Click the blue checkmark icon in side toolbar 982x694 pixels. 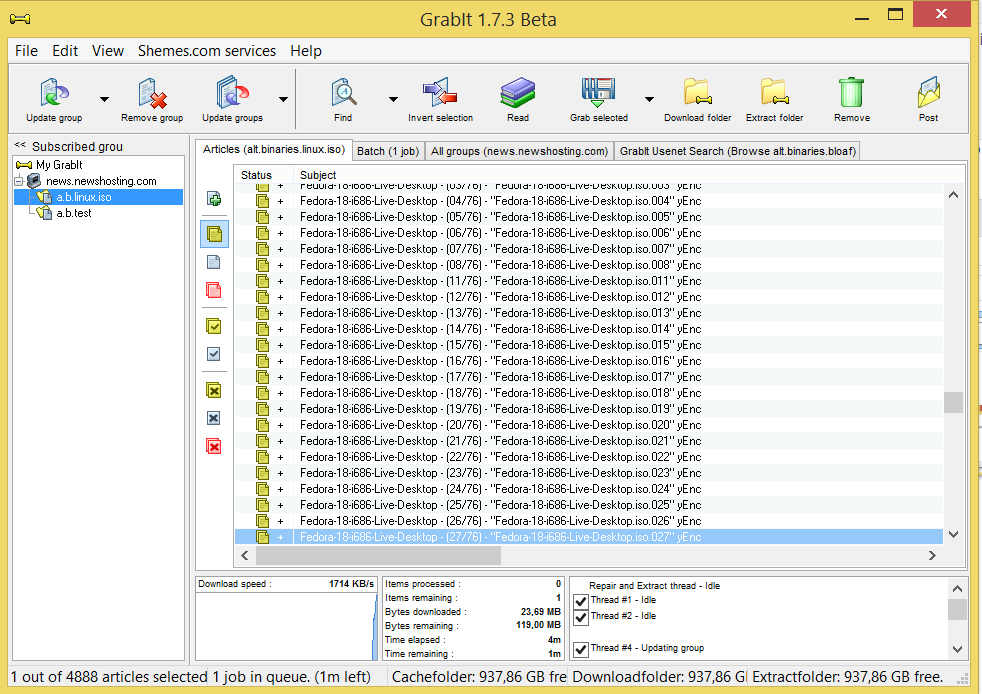pos(214,354)
